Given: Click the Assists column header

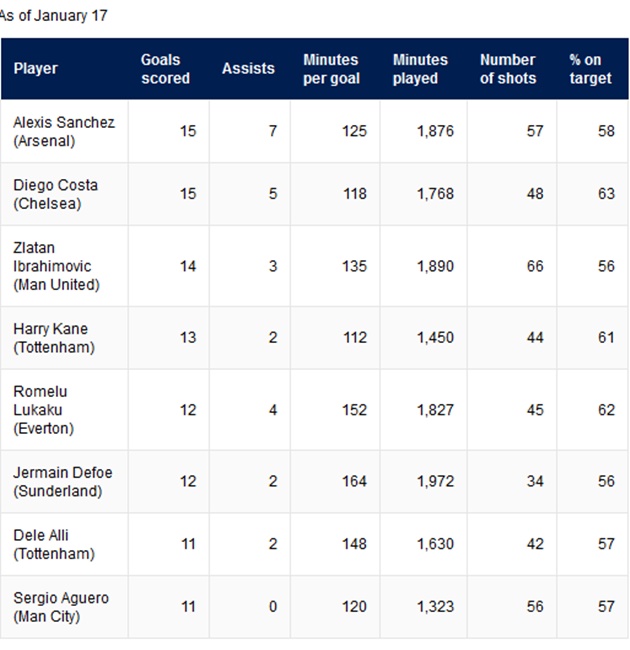Looking at the screenshot, I should click(x=248, y=68).
